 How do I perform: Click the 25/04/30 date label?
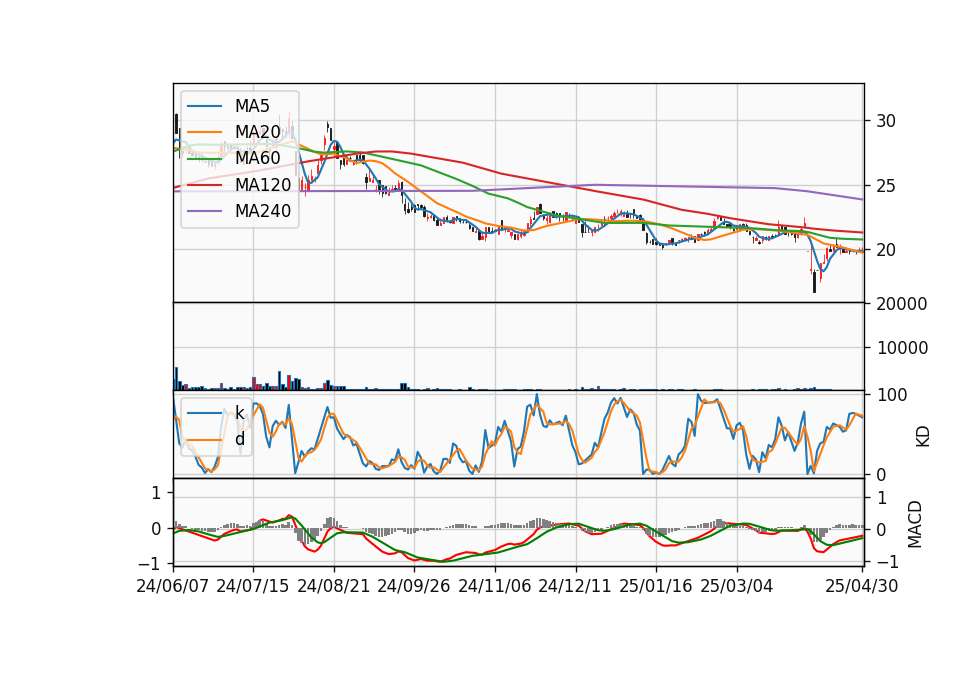[862, 586]
